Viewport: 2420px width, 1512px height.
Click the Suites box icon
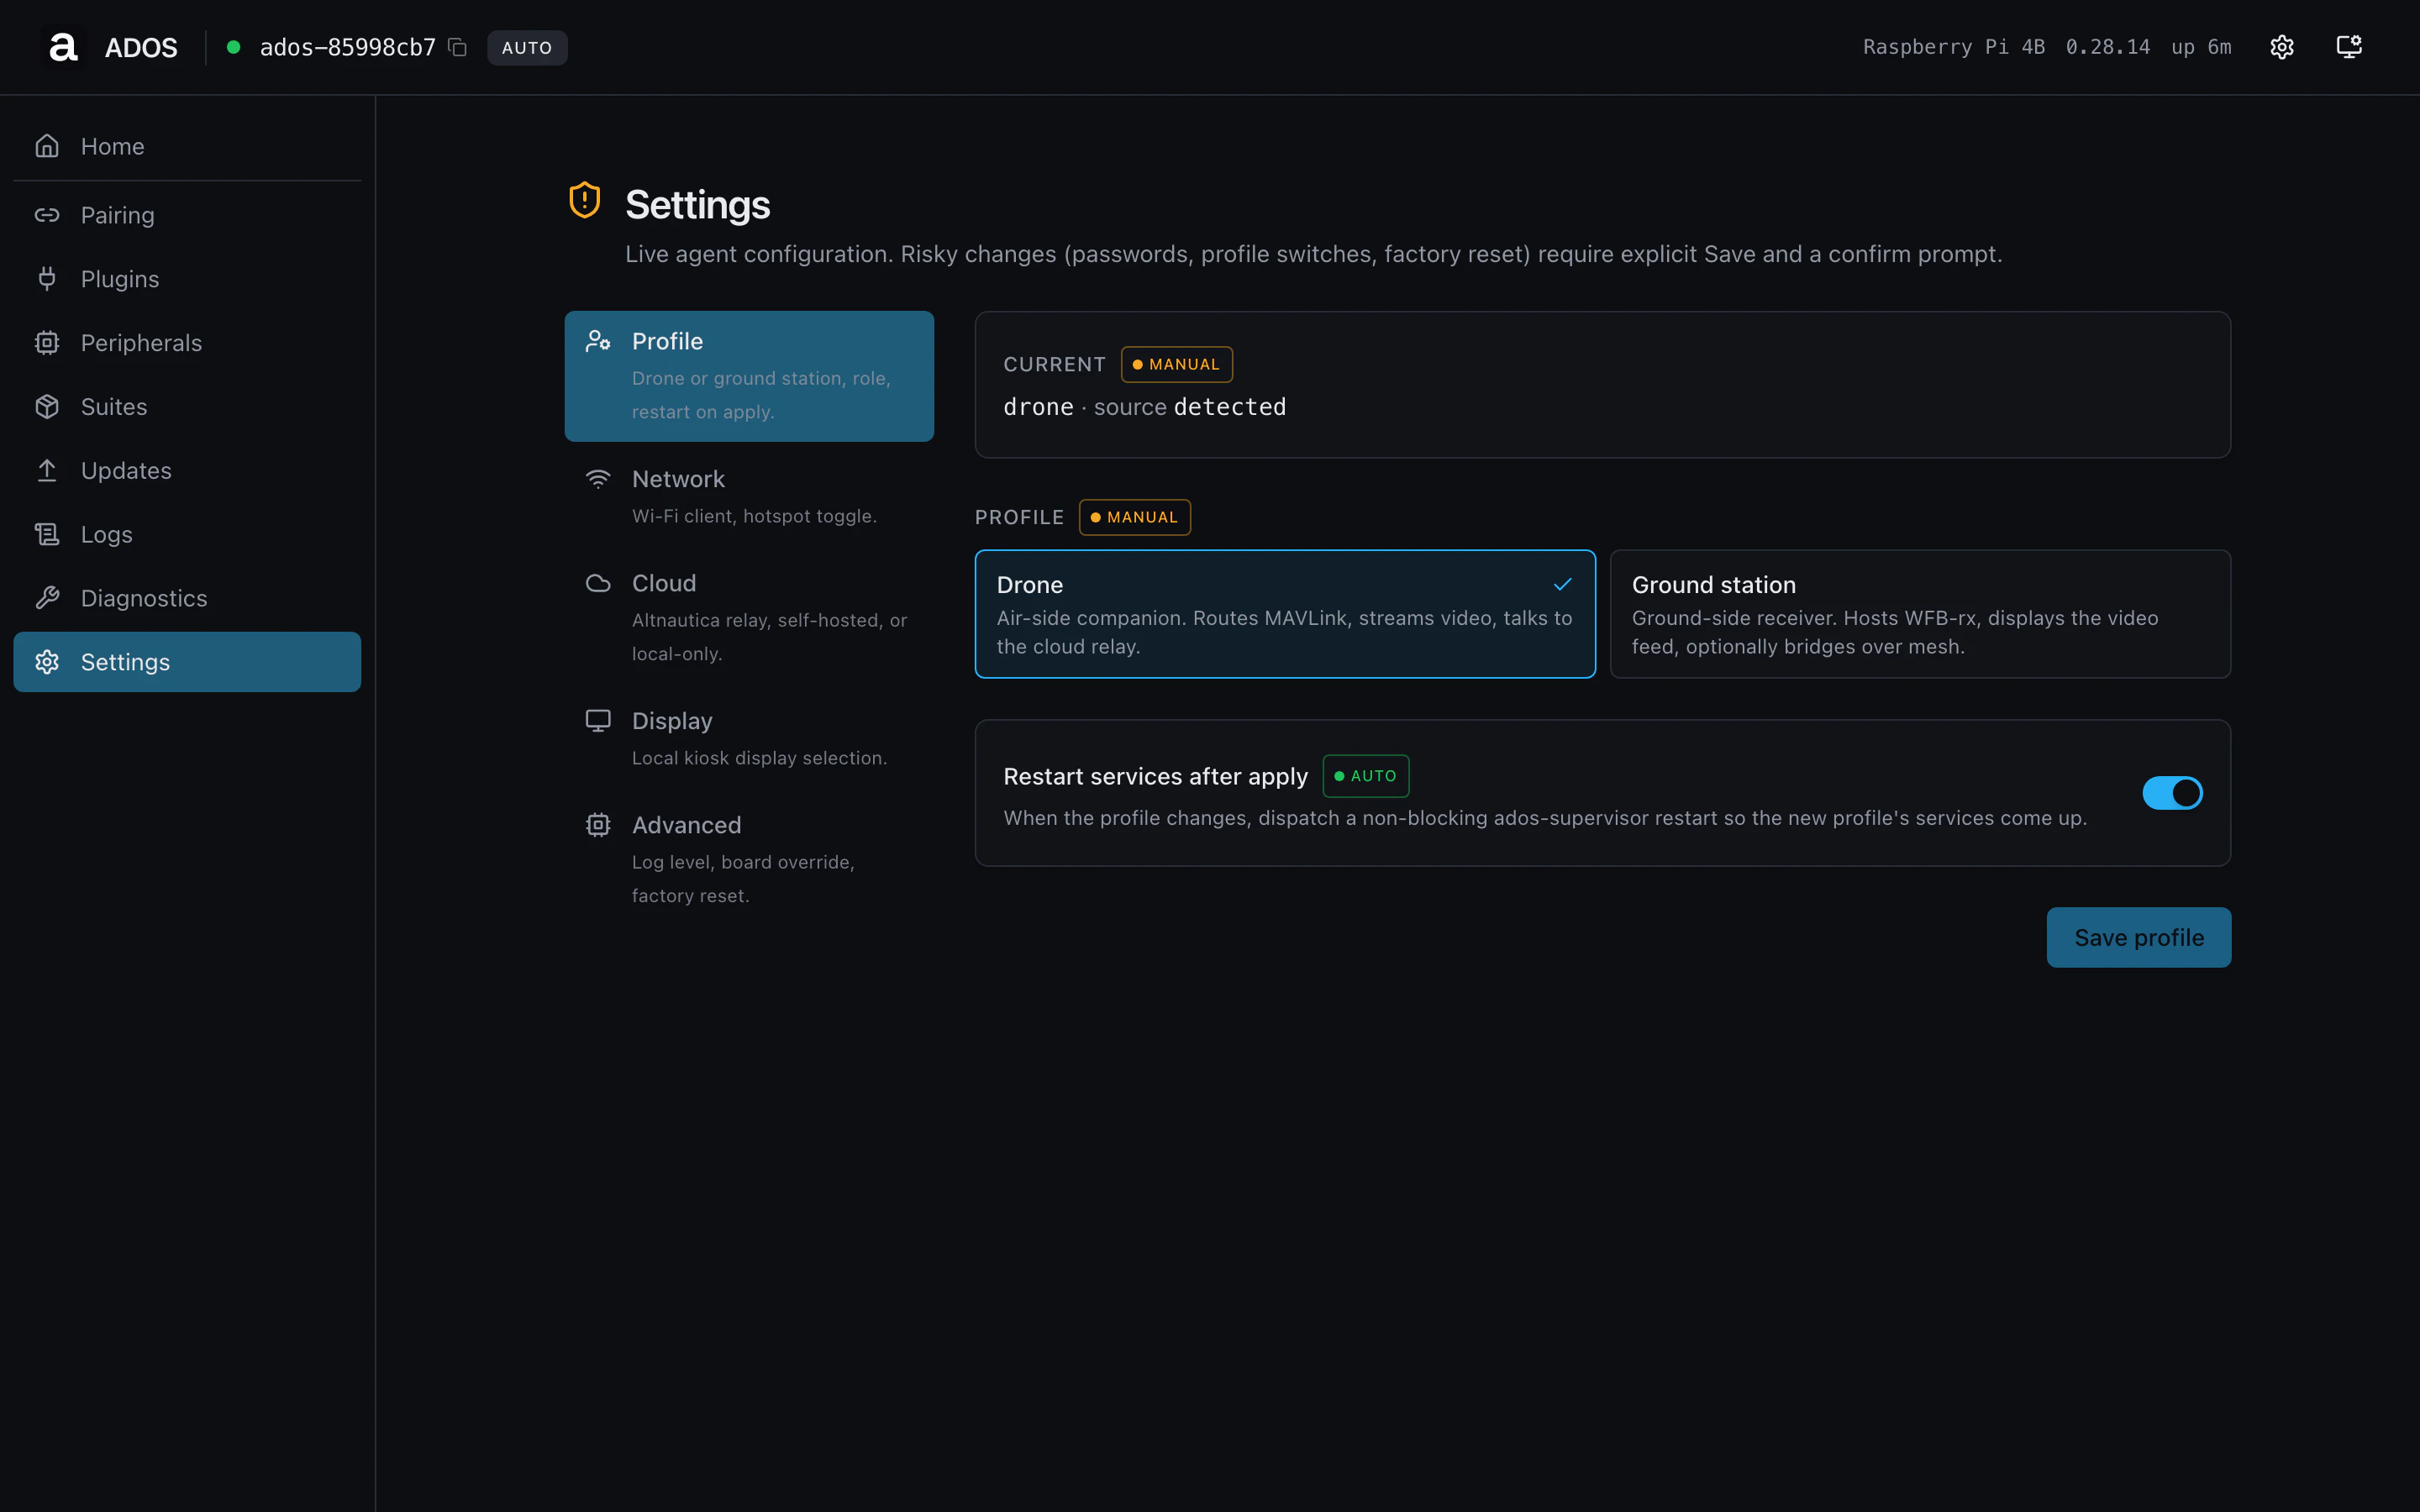47,407
